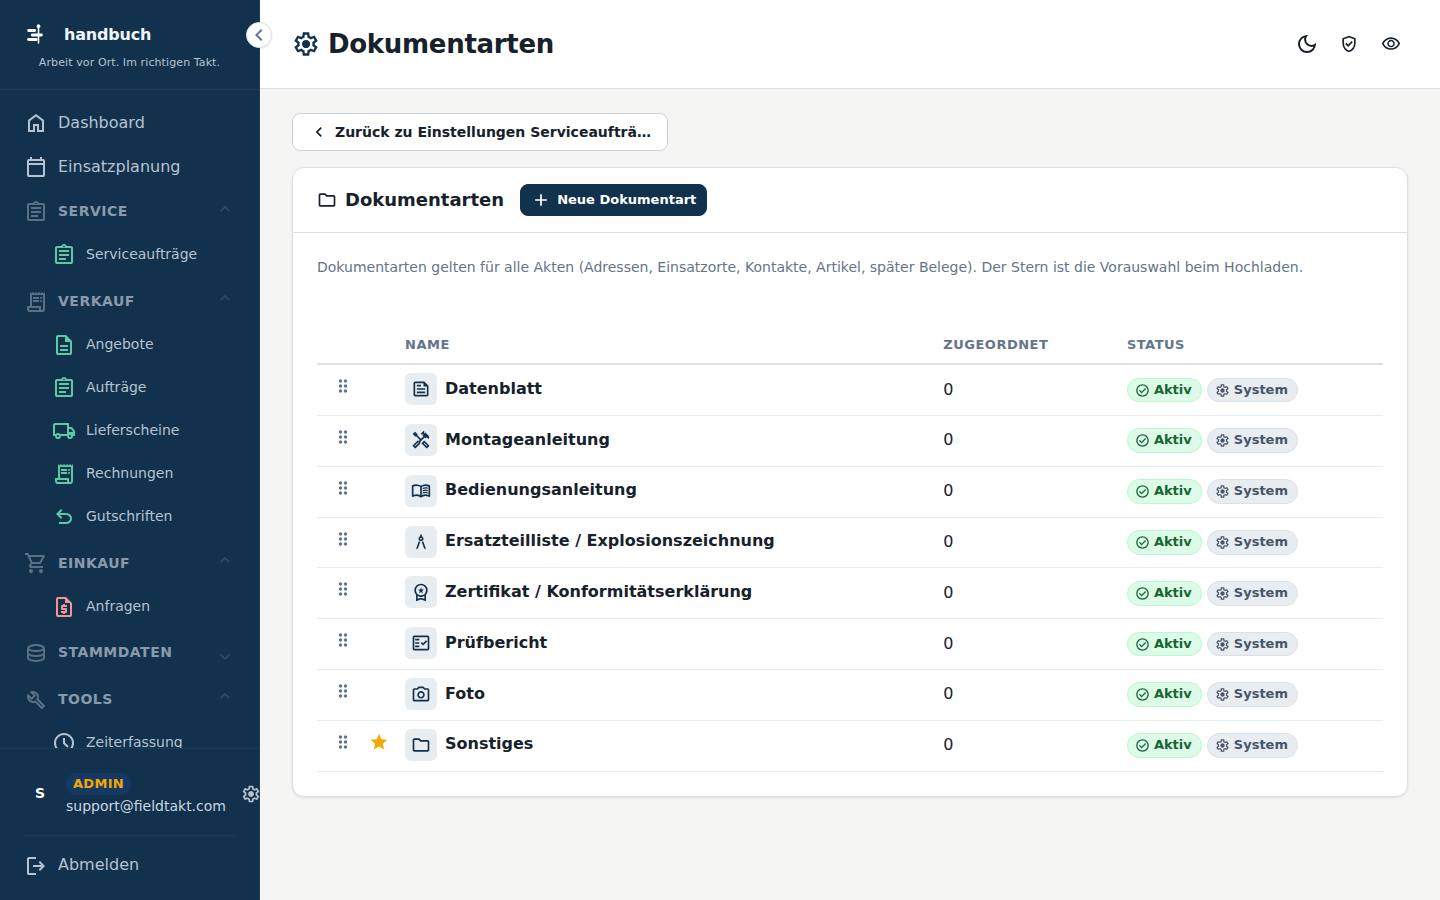
Task: Open user settings gear next to admin email
Action: pos(251,793)
